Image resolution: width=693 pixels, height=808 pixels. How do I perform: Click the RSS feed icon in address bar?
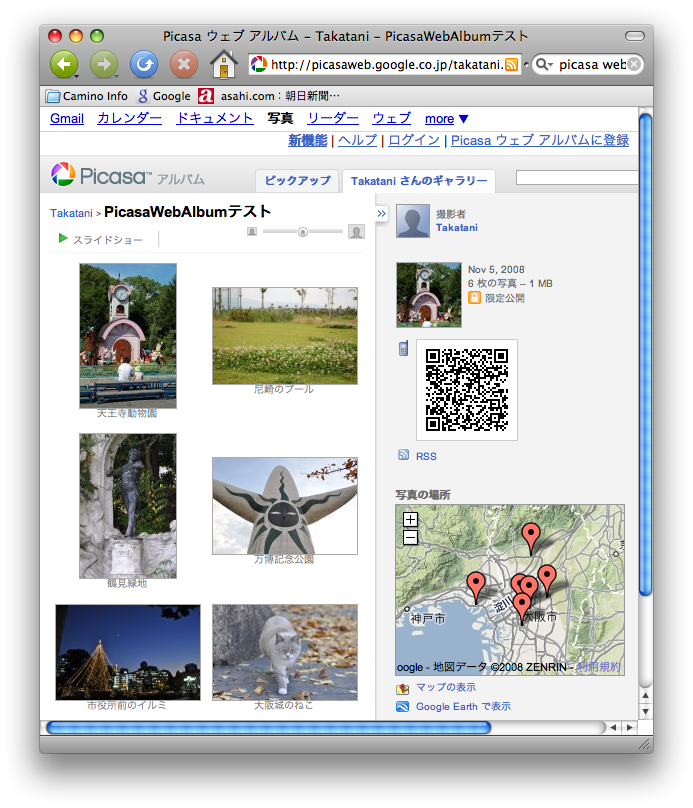coord(511,64)
